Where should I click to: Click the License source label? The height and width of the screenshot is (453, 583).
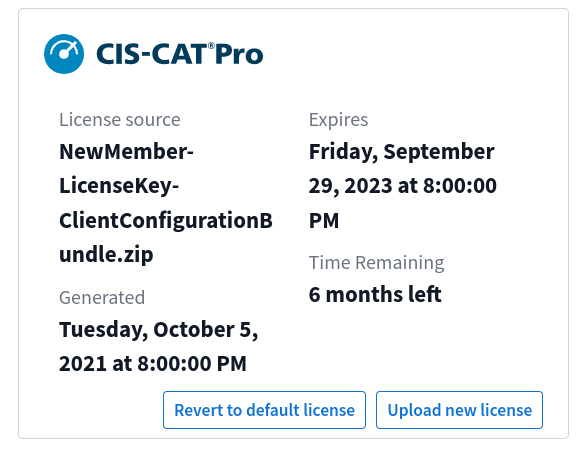pos(120,120)
